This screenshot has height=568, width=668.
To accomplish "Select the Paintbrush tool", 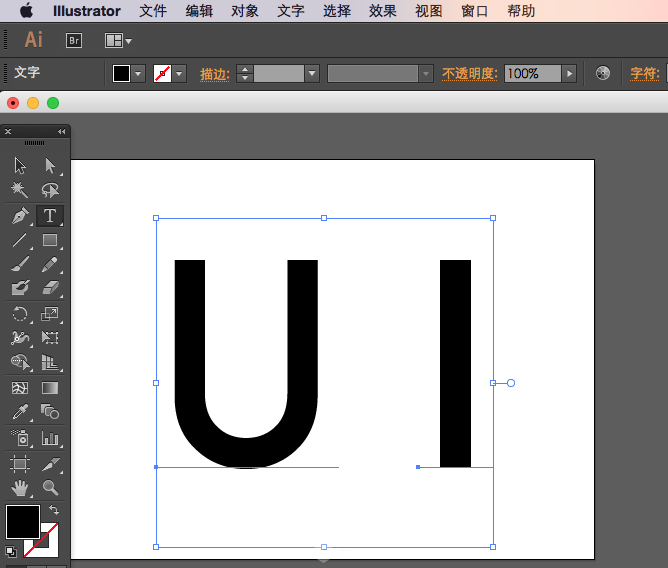I will coord(20,264).
